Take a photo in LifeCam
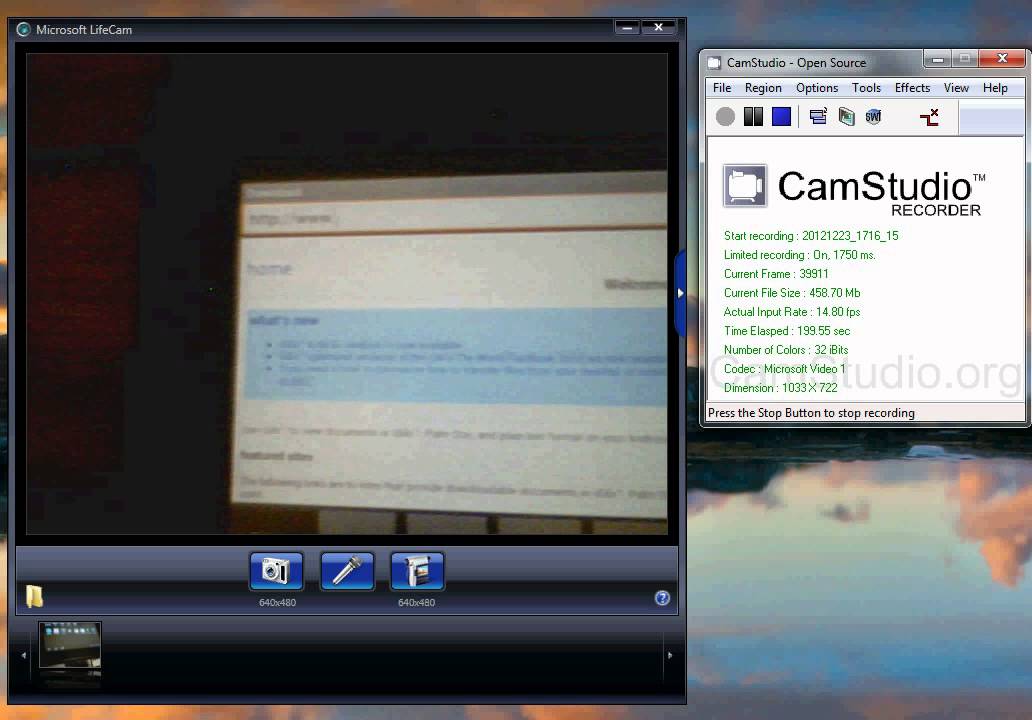 pos(276,570)
